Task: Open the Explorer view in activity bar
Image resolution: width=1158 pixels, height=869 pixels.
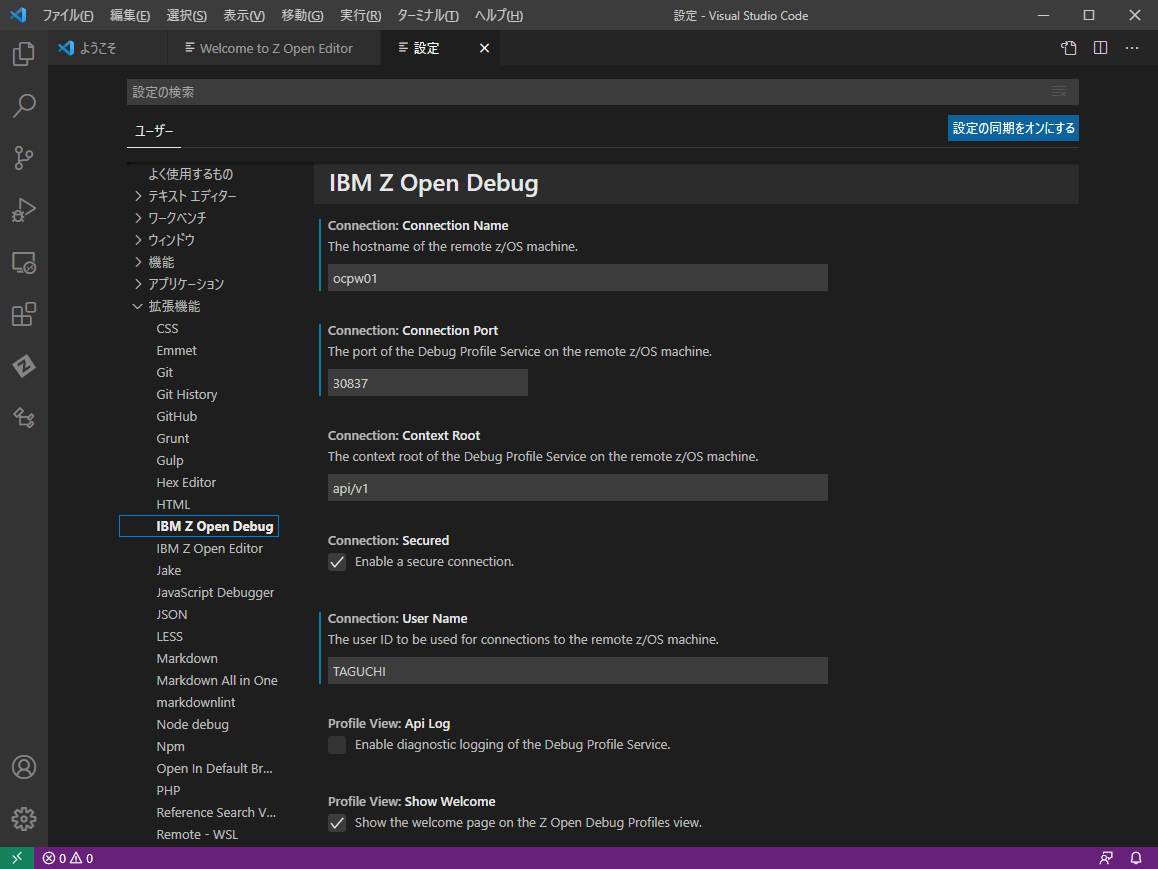Action: [x=24, y=54]
